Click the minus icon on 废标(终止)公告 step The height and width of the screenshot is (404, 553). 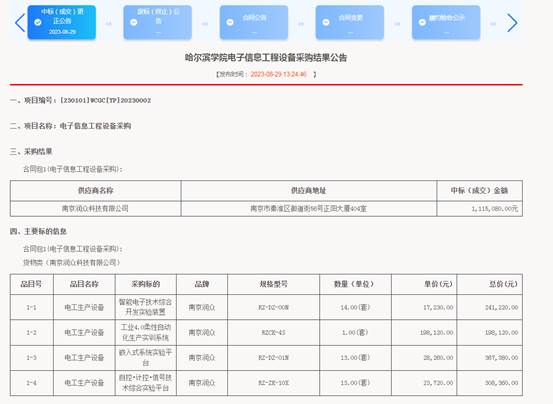134,22
